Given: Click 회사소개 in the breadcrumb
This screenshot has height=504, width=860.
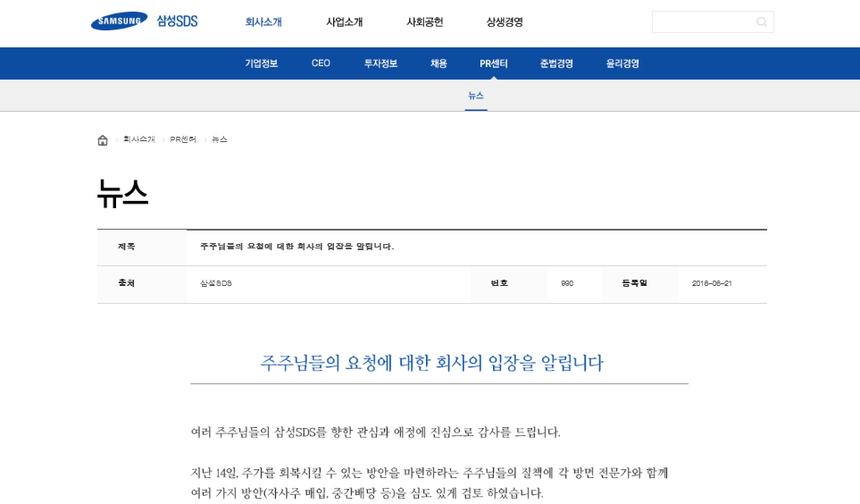Looking at the screenshot, I should 139,140.
